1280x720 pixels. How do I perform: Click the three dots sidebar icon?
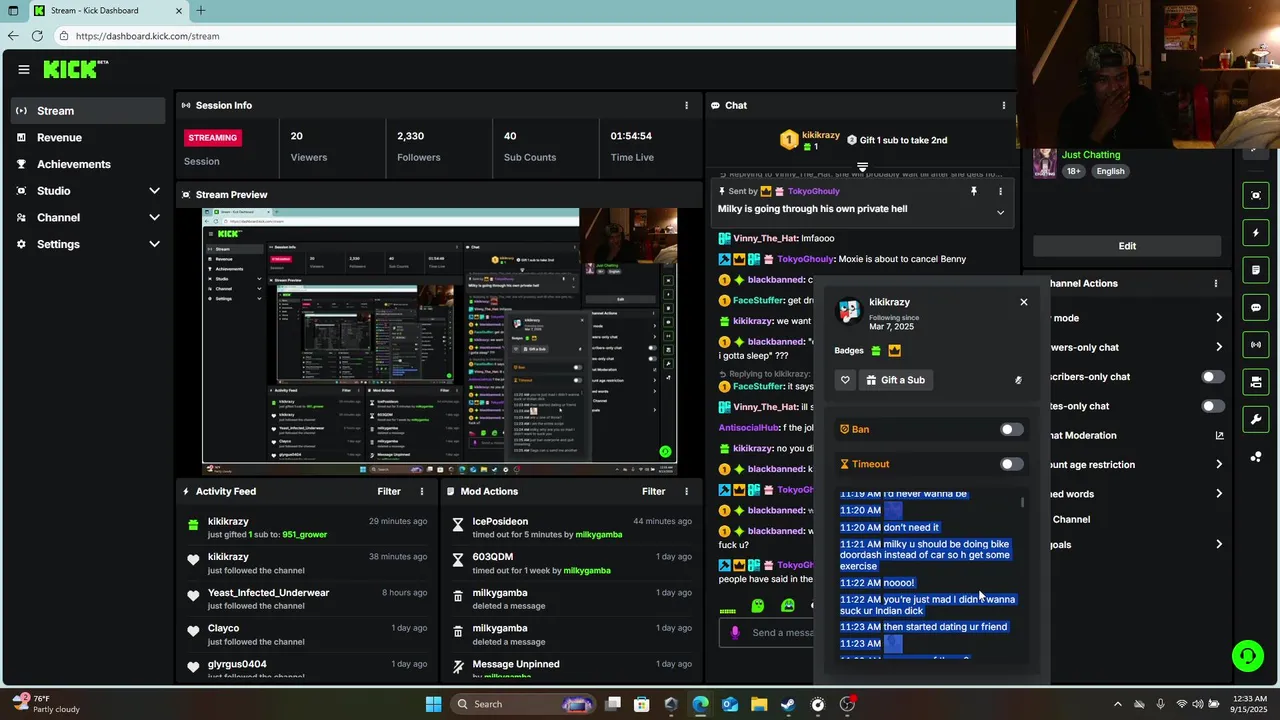point(1256,457)
